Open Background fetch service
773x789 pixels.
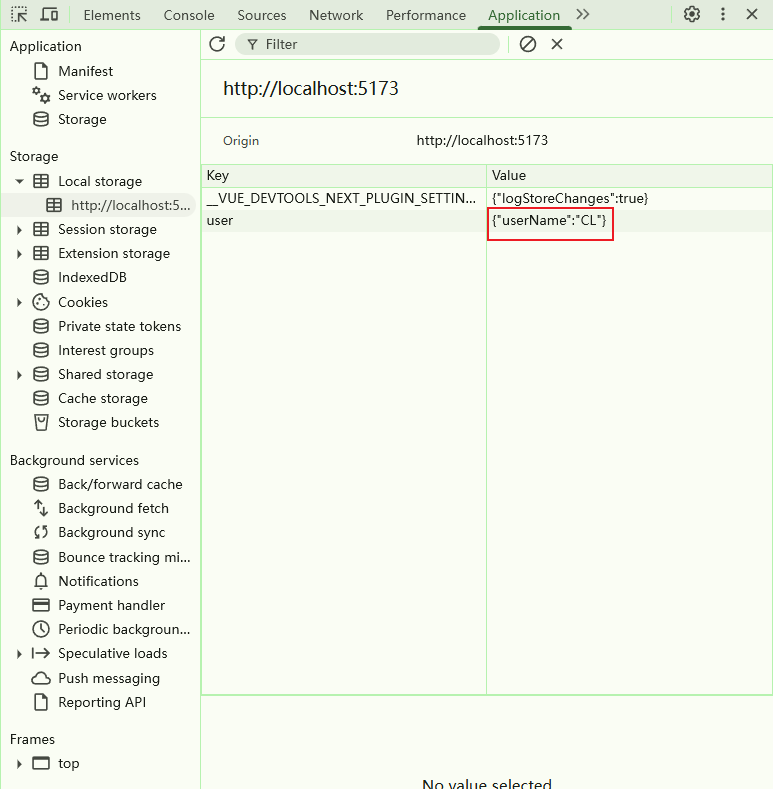(x=113, y=508)
